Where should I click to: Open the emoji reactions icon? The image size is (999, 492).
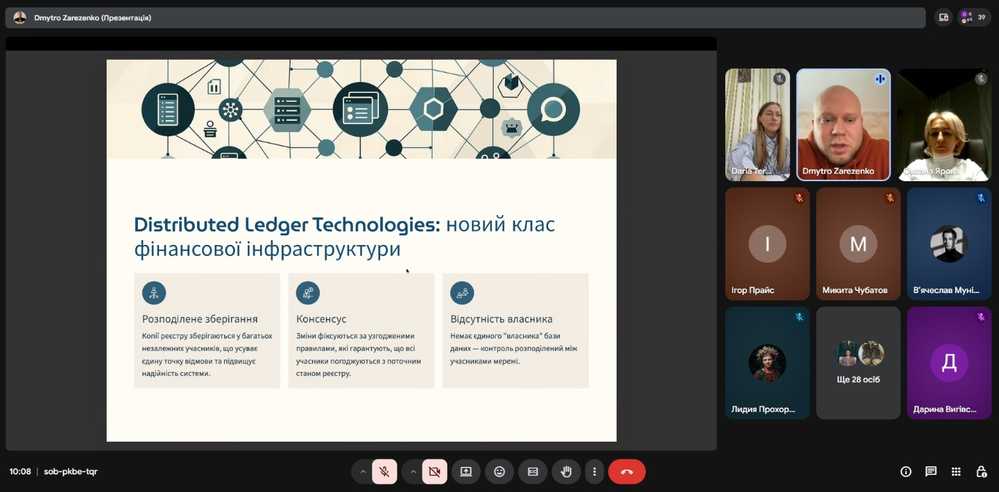499,471
